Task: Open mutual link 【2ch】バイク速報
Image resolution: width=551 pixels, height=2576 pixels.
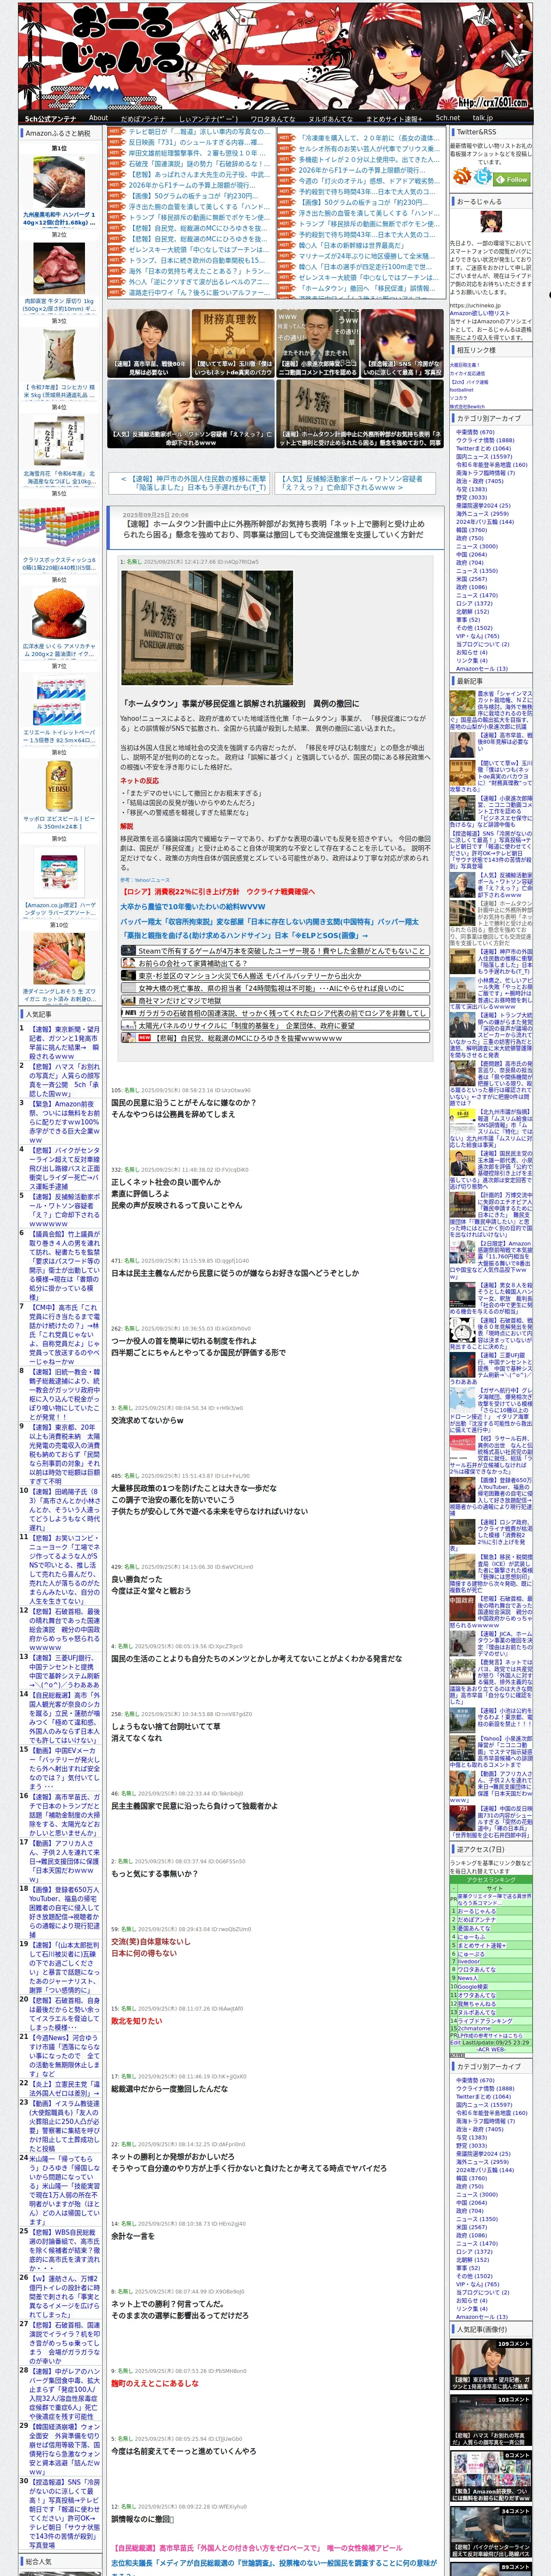Action: click(469, 382)
